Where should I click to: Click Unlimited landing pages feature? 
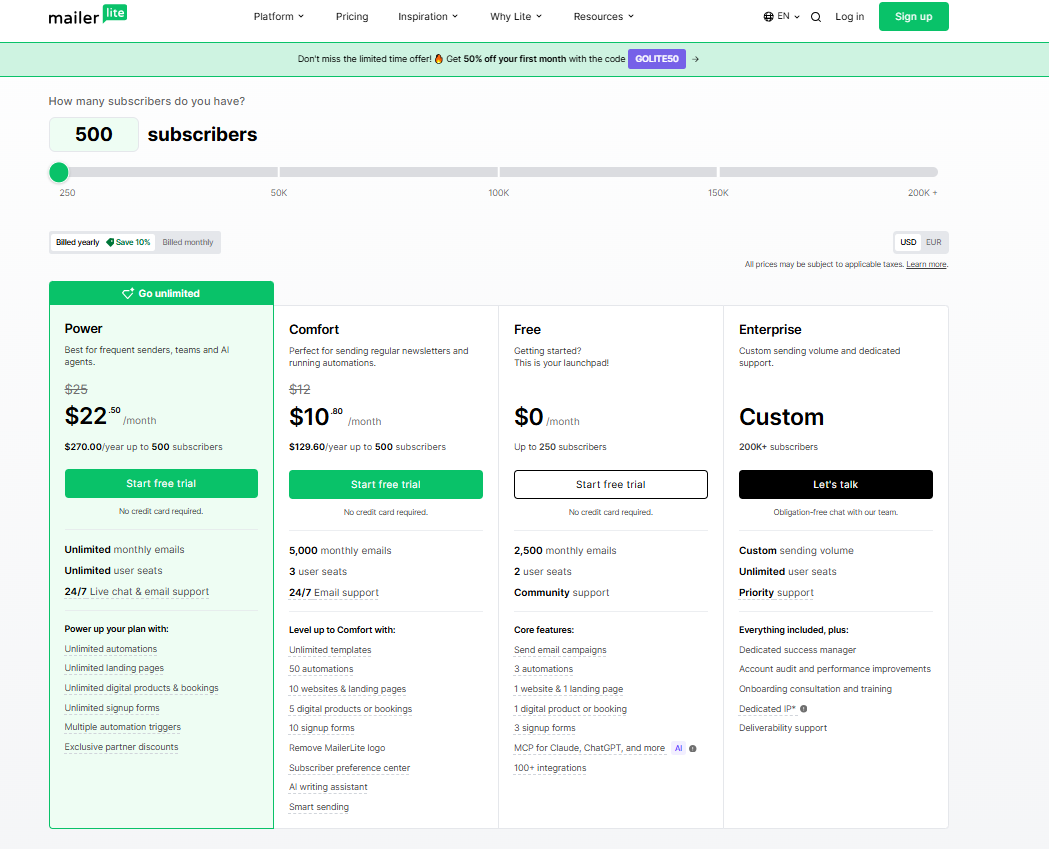[114, 668]
